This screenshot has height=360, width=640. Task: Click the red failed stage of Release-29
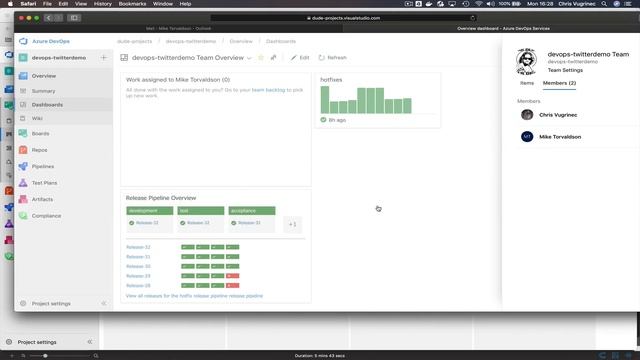pos(233,276)
